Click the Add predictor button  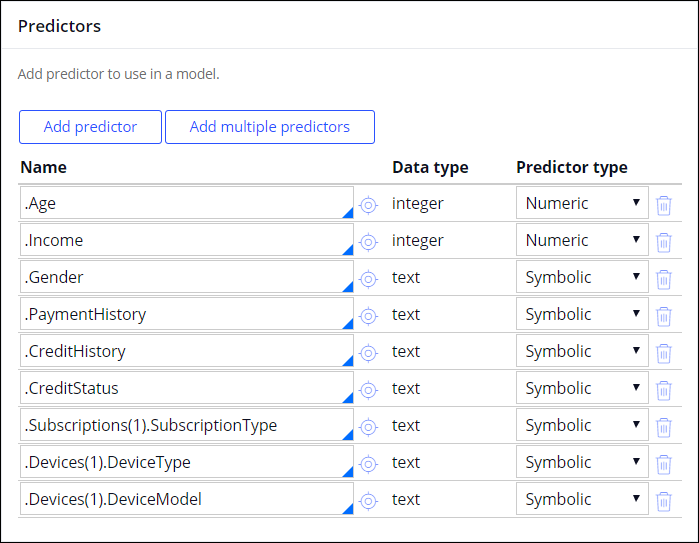(x=90, y=127)
